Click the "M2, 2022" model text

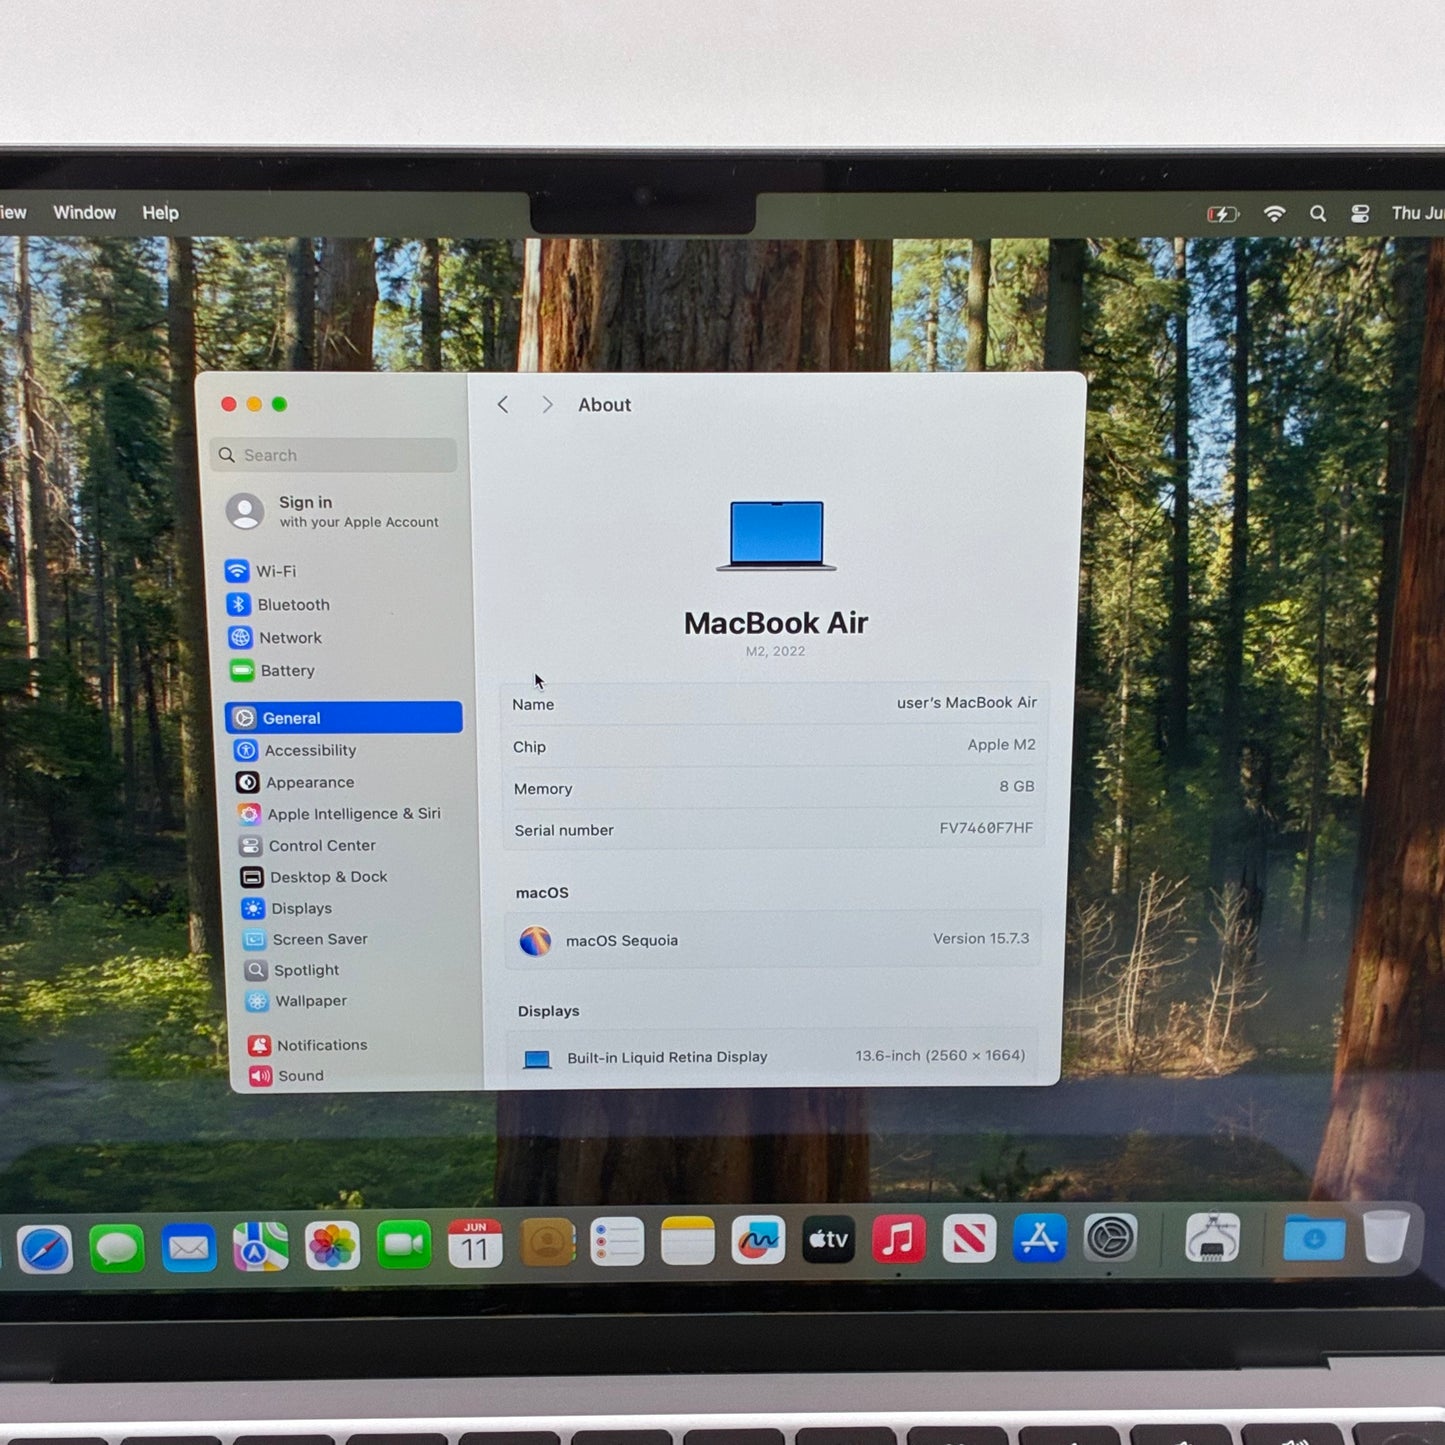point(775,651)
